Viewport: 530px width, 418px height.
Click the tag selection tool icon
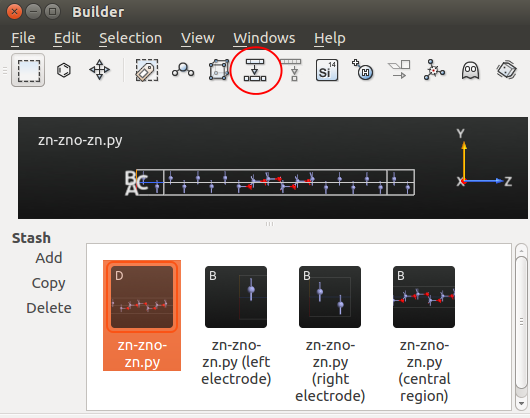pyautogui.click(x=147, y=70)
